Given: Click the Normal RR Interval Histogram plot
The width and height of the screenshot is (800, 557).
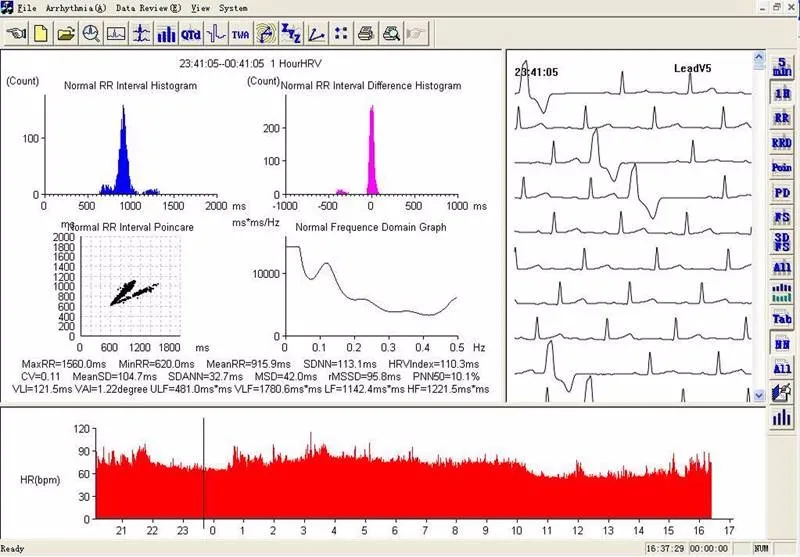Looking at the screenshot, I should [x=131, y=145].
